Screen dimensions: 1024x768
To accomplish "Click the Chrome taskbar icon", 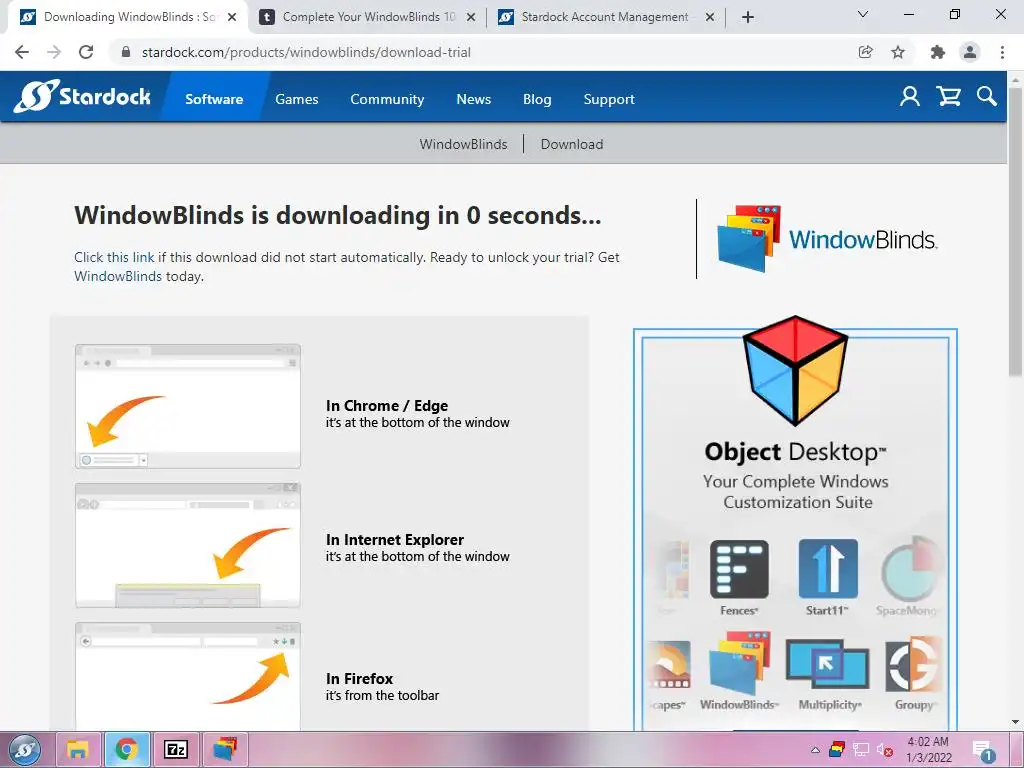I will (x=127, y=749).
